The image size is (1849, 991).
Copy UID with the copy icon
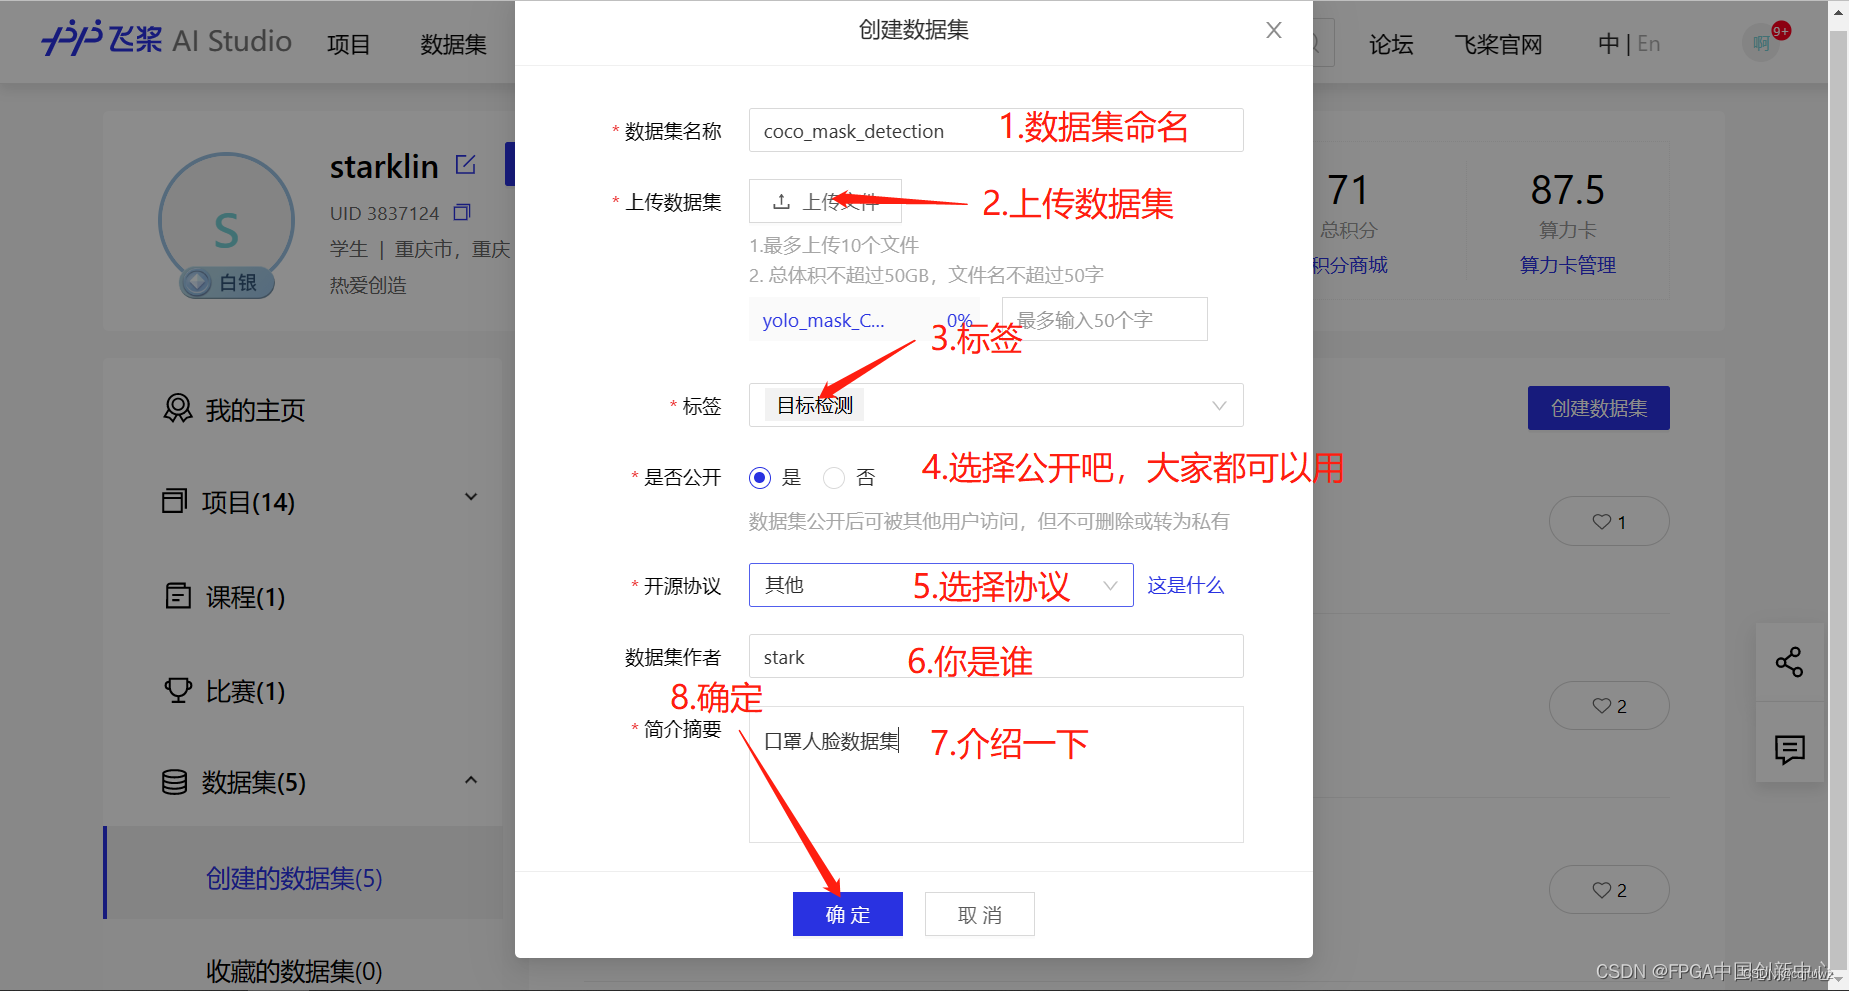461,212
